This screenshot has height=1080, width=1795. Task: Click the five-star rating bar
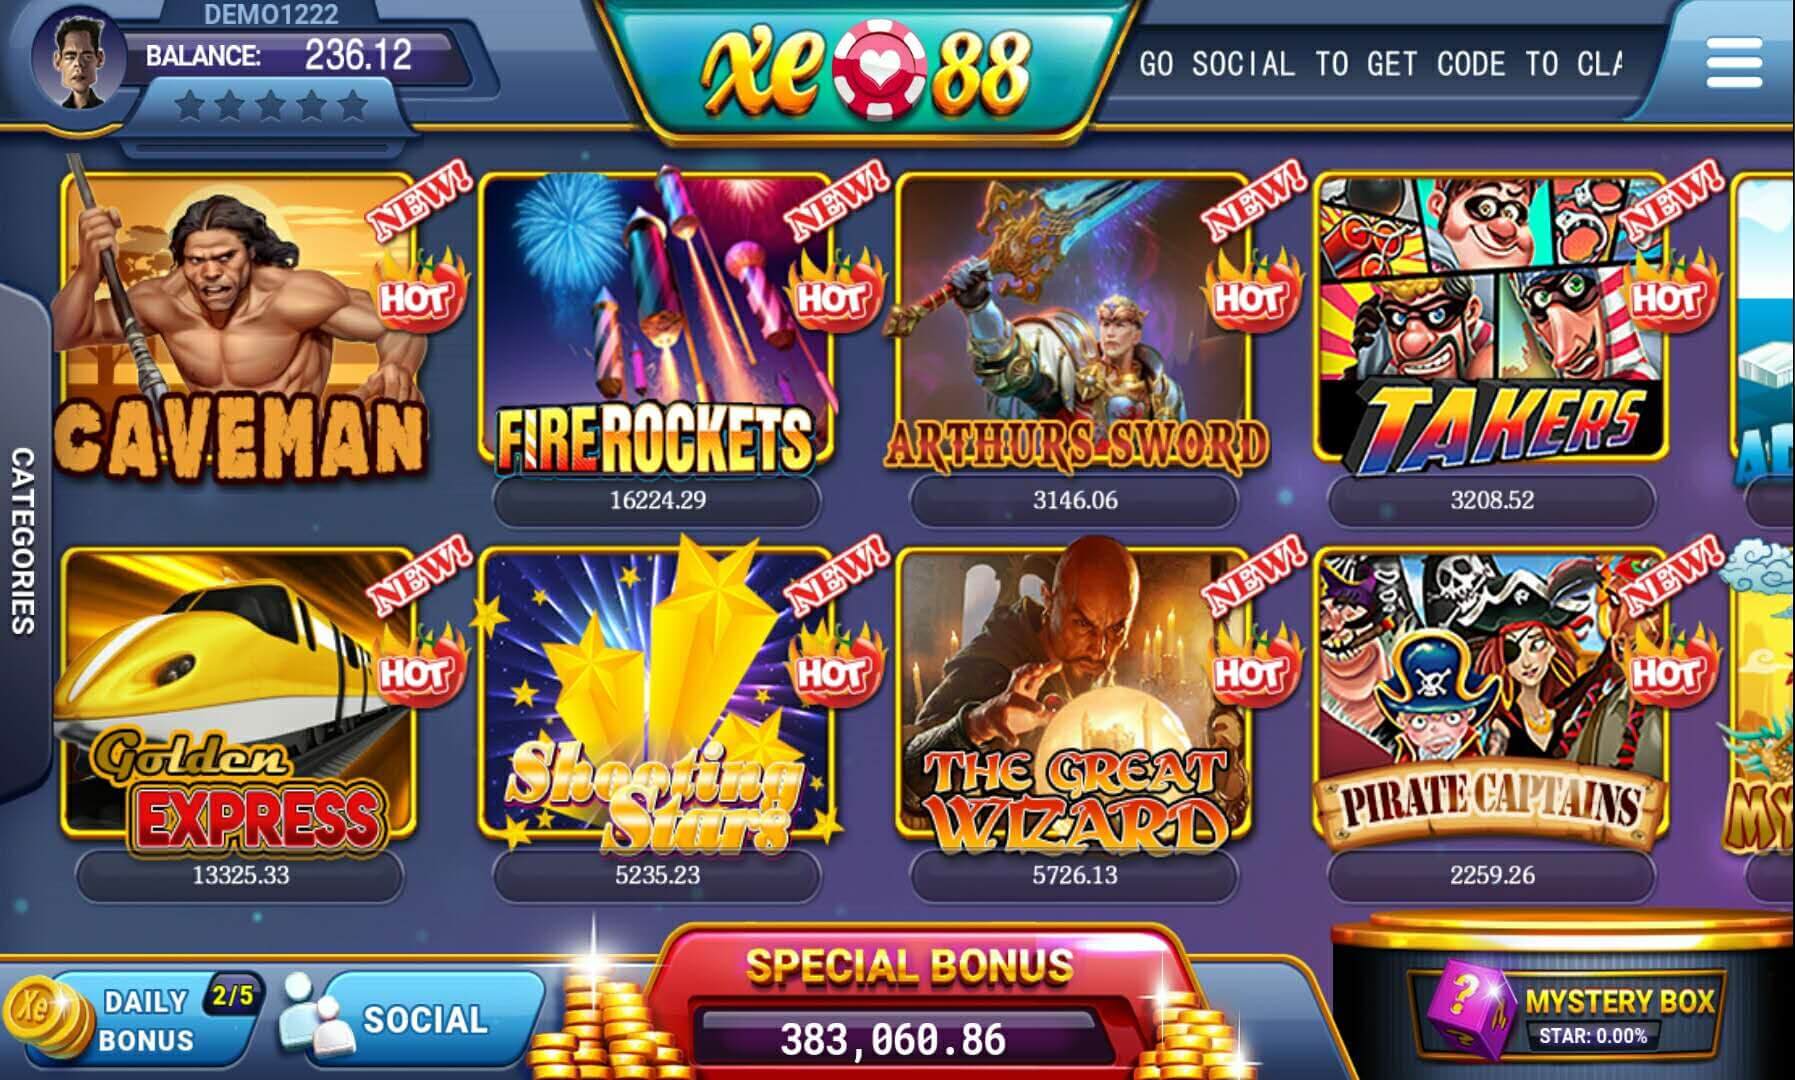coord(270,106)
